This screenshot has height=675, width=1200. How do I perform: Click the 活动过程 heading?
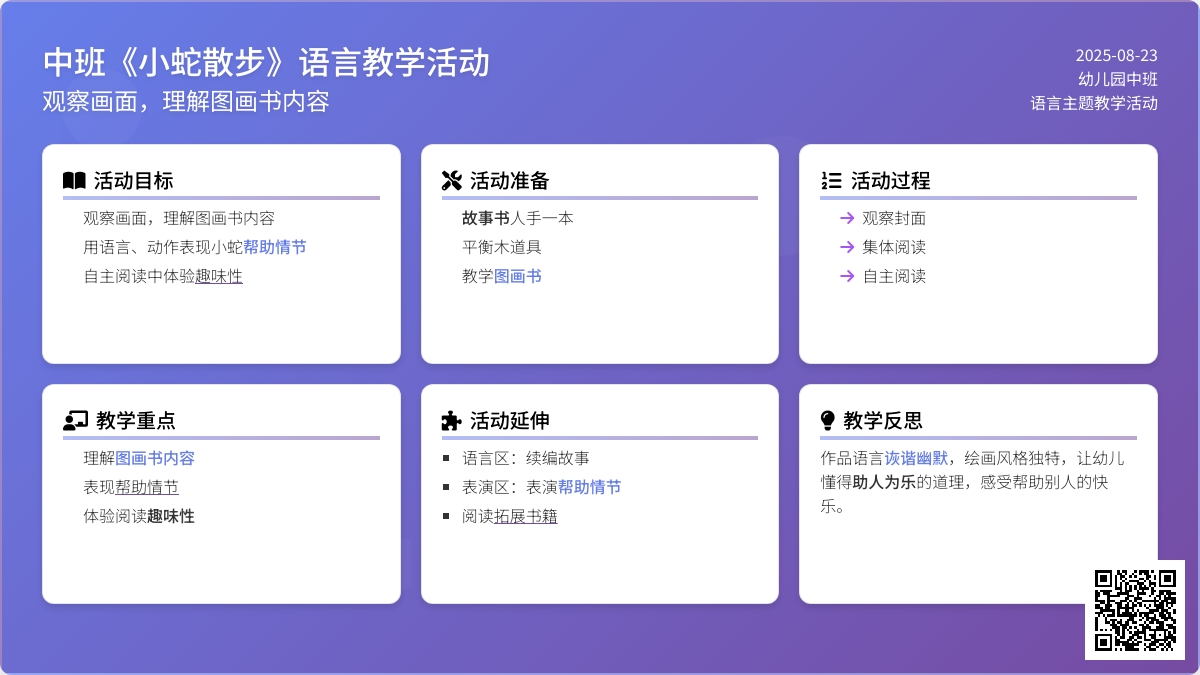point(891,181)
